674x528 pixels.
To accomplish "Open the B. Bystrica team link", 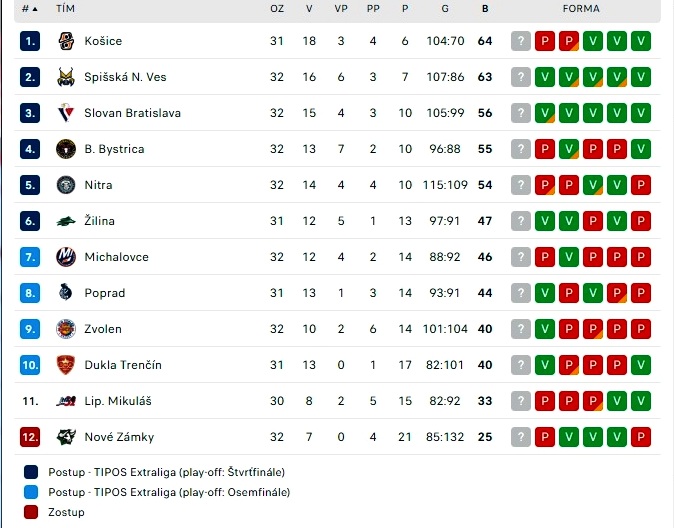I will pos(114,149).
